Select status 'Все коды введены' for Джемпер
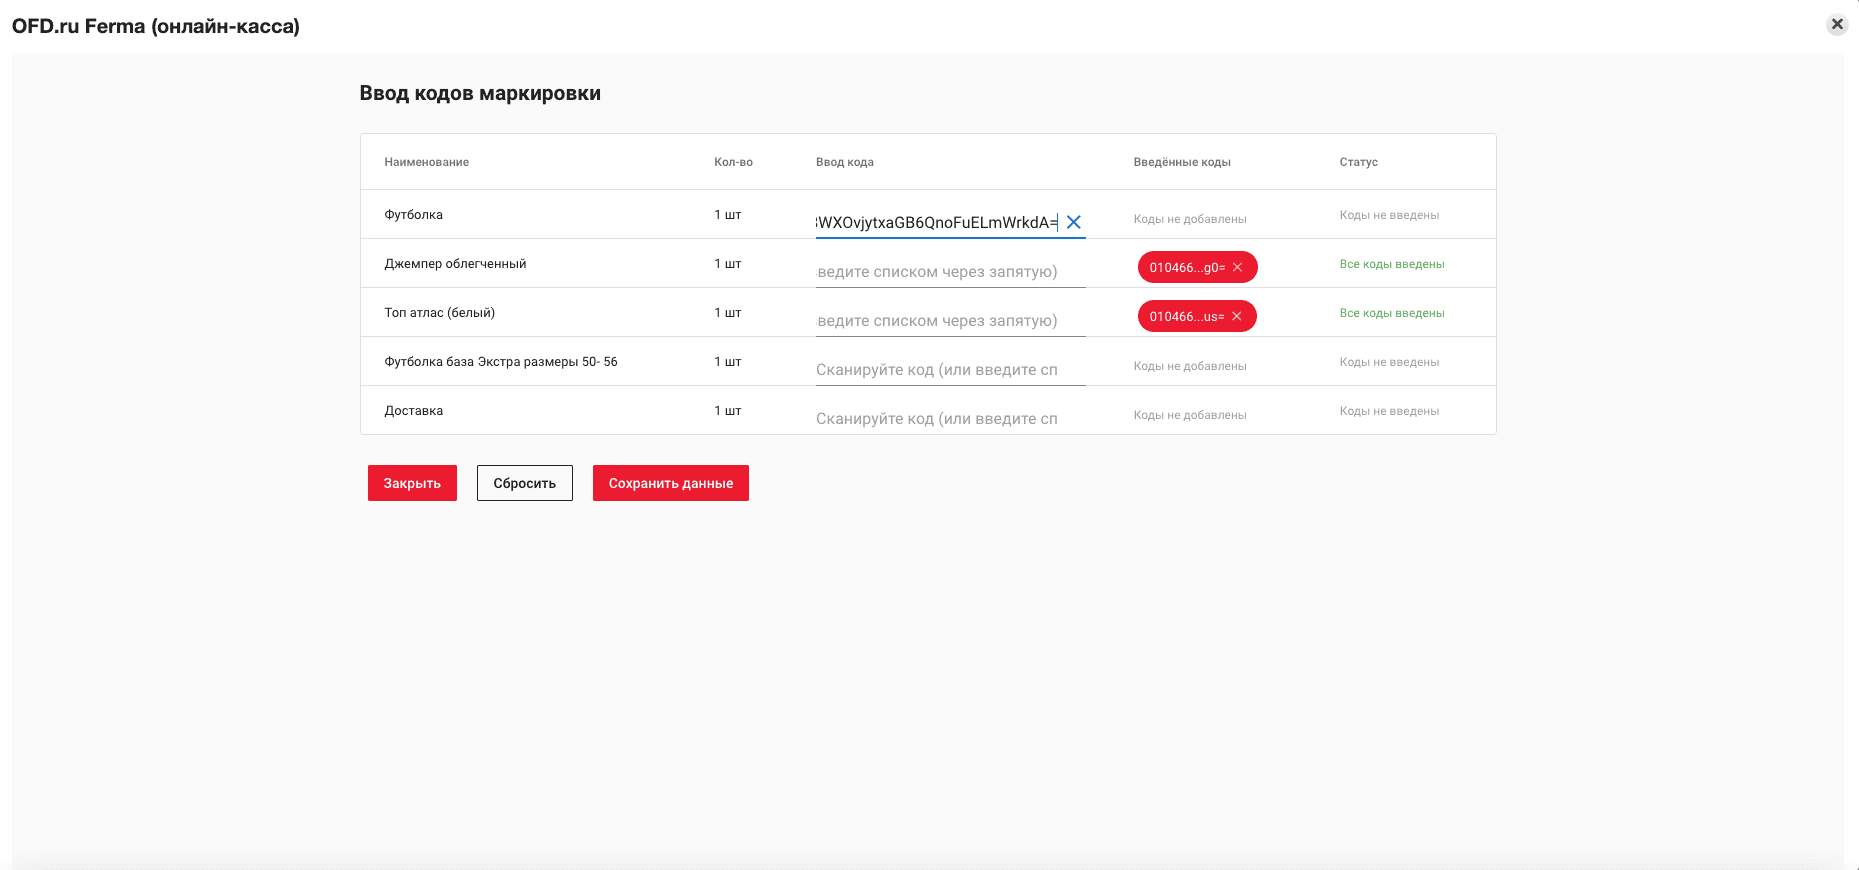This screenshot has height=870, width=1859. 1392,264
